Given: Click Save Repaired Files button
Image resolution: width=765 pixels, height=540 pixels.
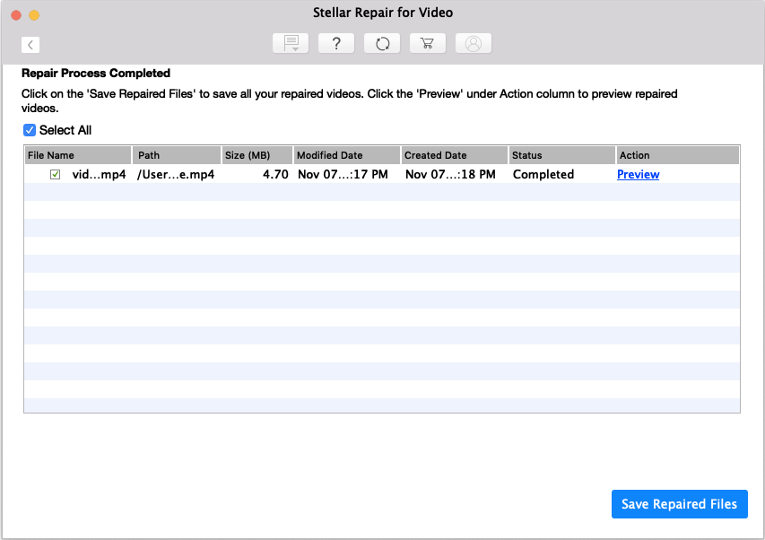Looking at the screenshot, I should point(679,504).
